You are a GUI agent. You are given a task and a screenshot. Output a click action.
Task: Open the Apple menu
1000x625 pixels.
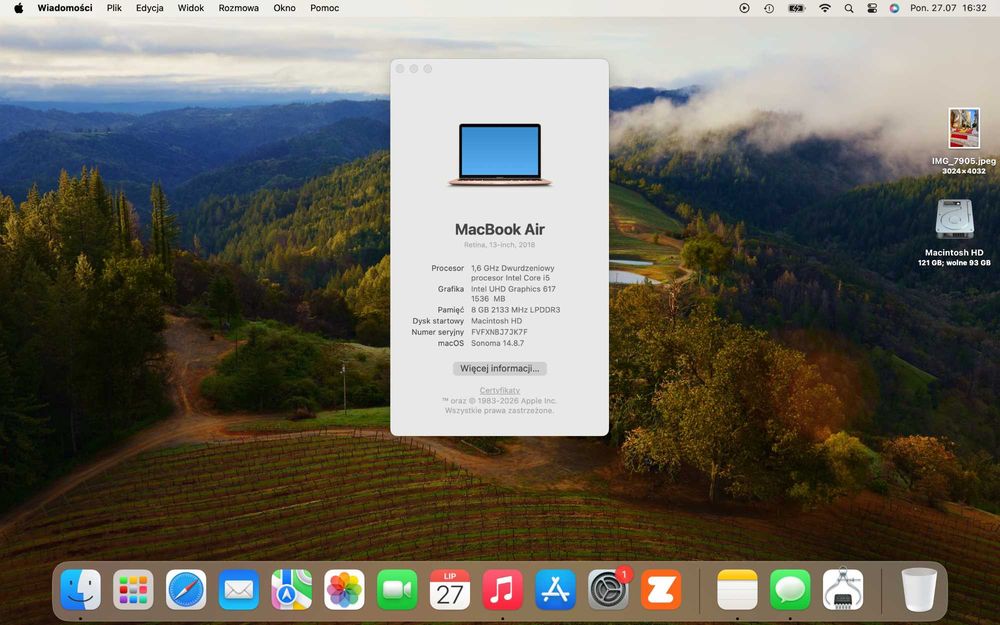click(18, 8)
